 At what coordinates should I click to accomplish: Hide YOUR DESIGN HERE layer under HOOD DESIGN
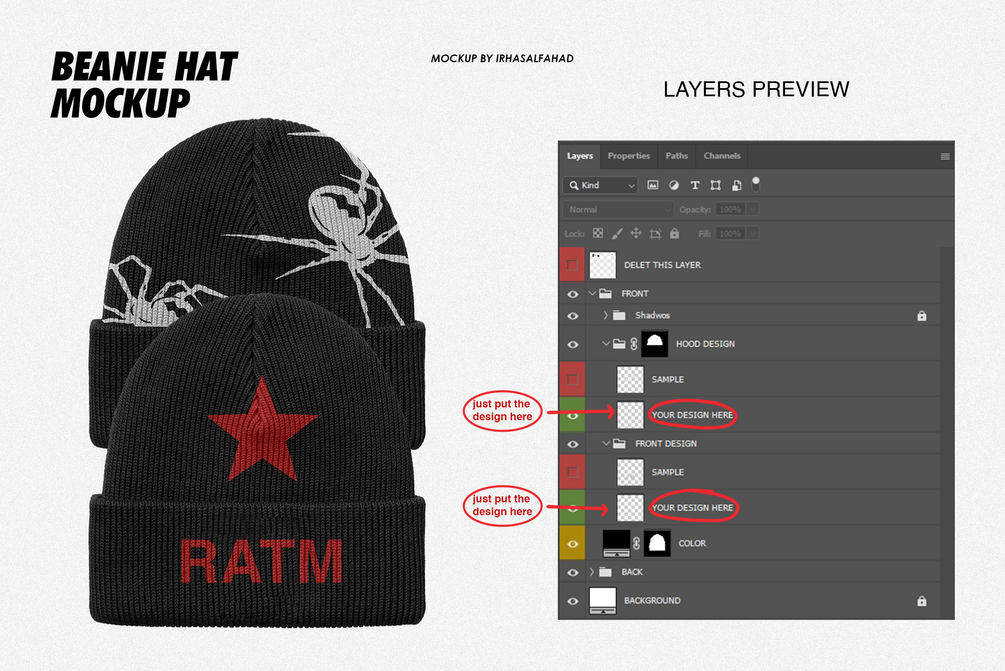pyautogui.click(x=573, y=415)
